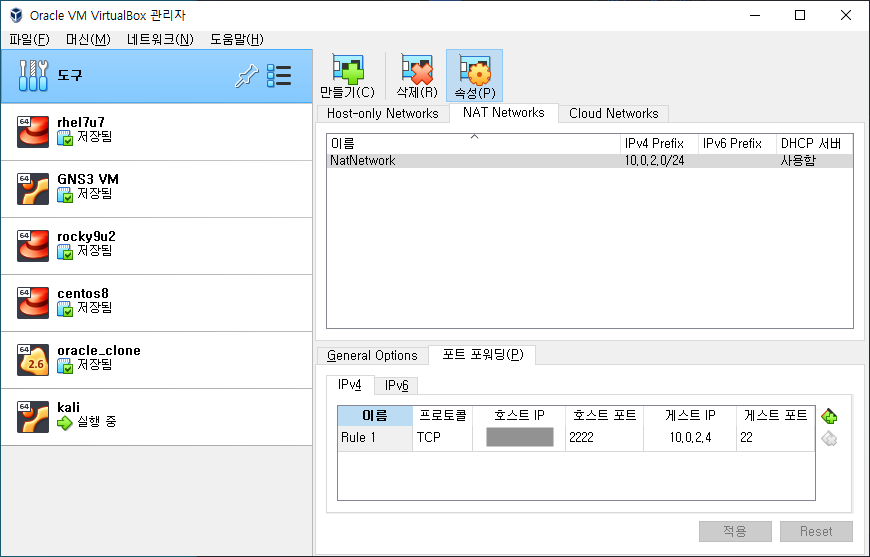
Task: Select the oracle_clone virtual machine entry
Action: pos(156,360)
